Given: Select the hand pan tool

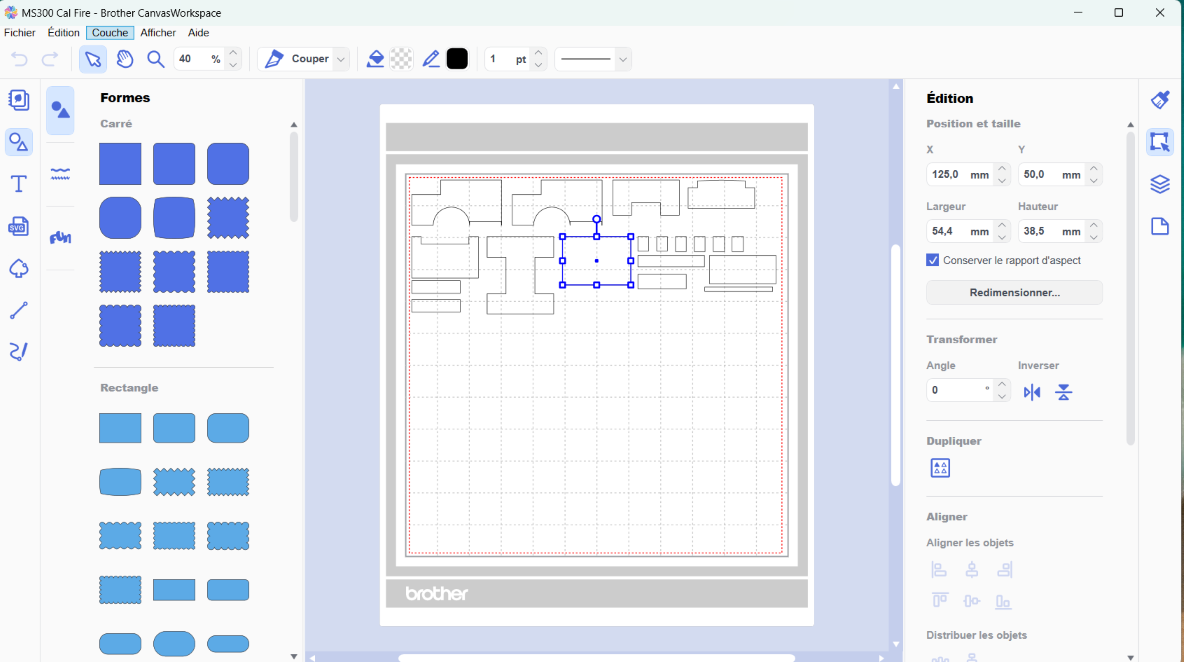Looking at the screenshot, I should [125, 59].
